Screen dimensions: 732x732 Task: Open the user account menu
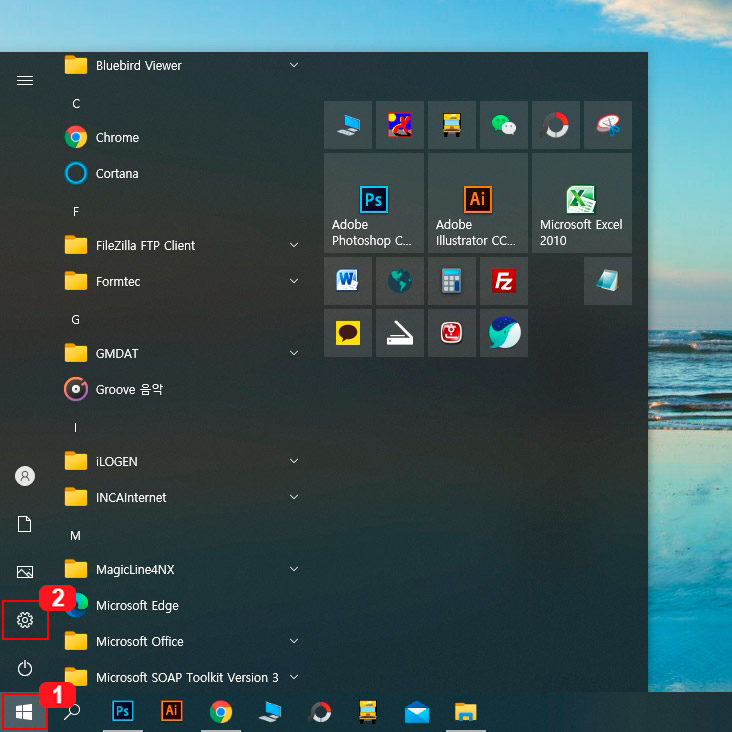[25, 476]
